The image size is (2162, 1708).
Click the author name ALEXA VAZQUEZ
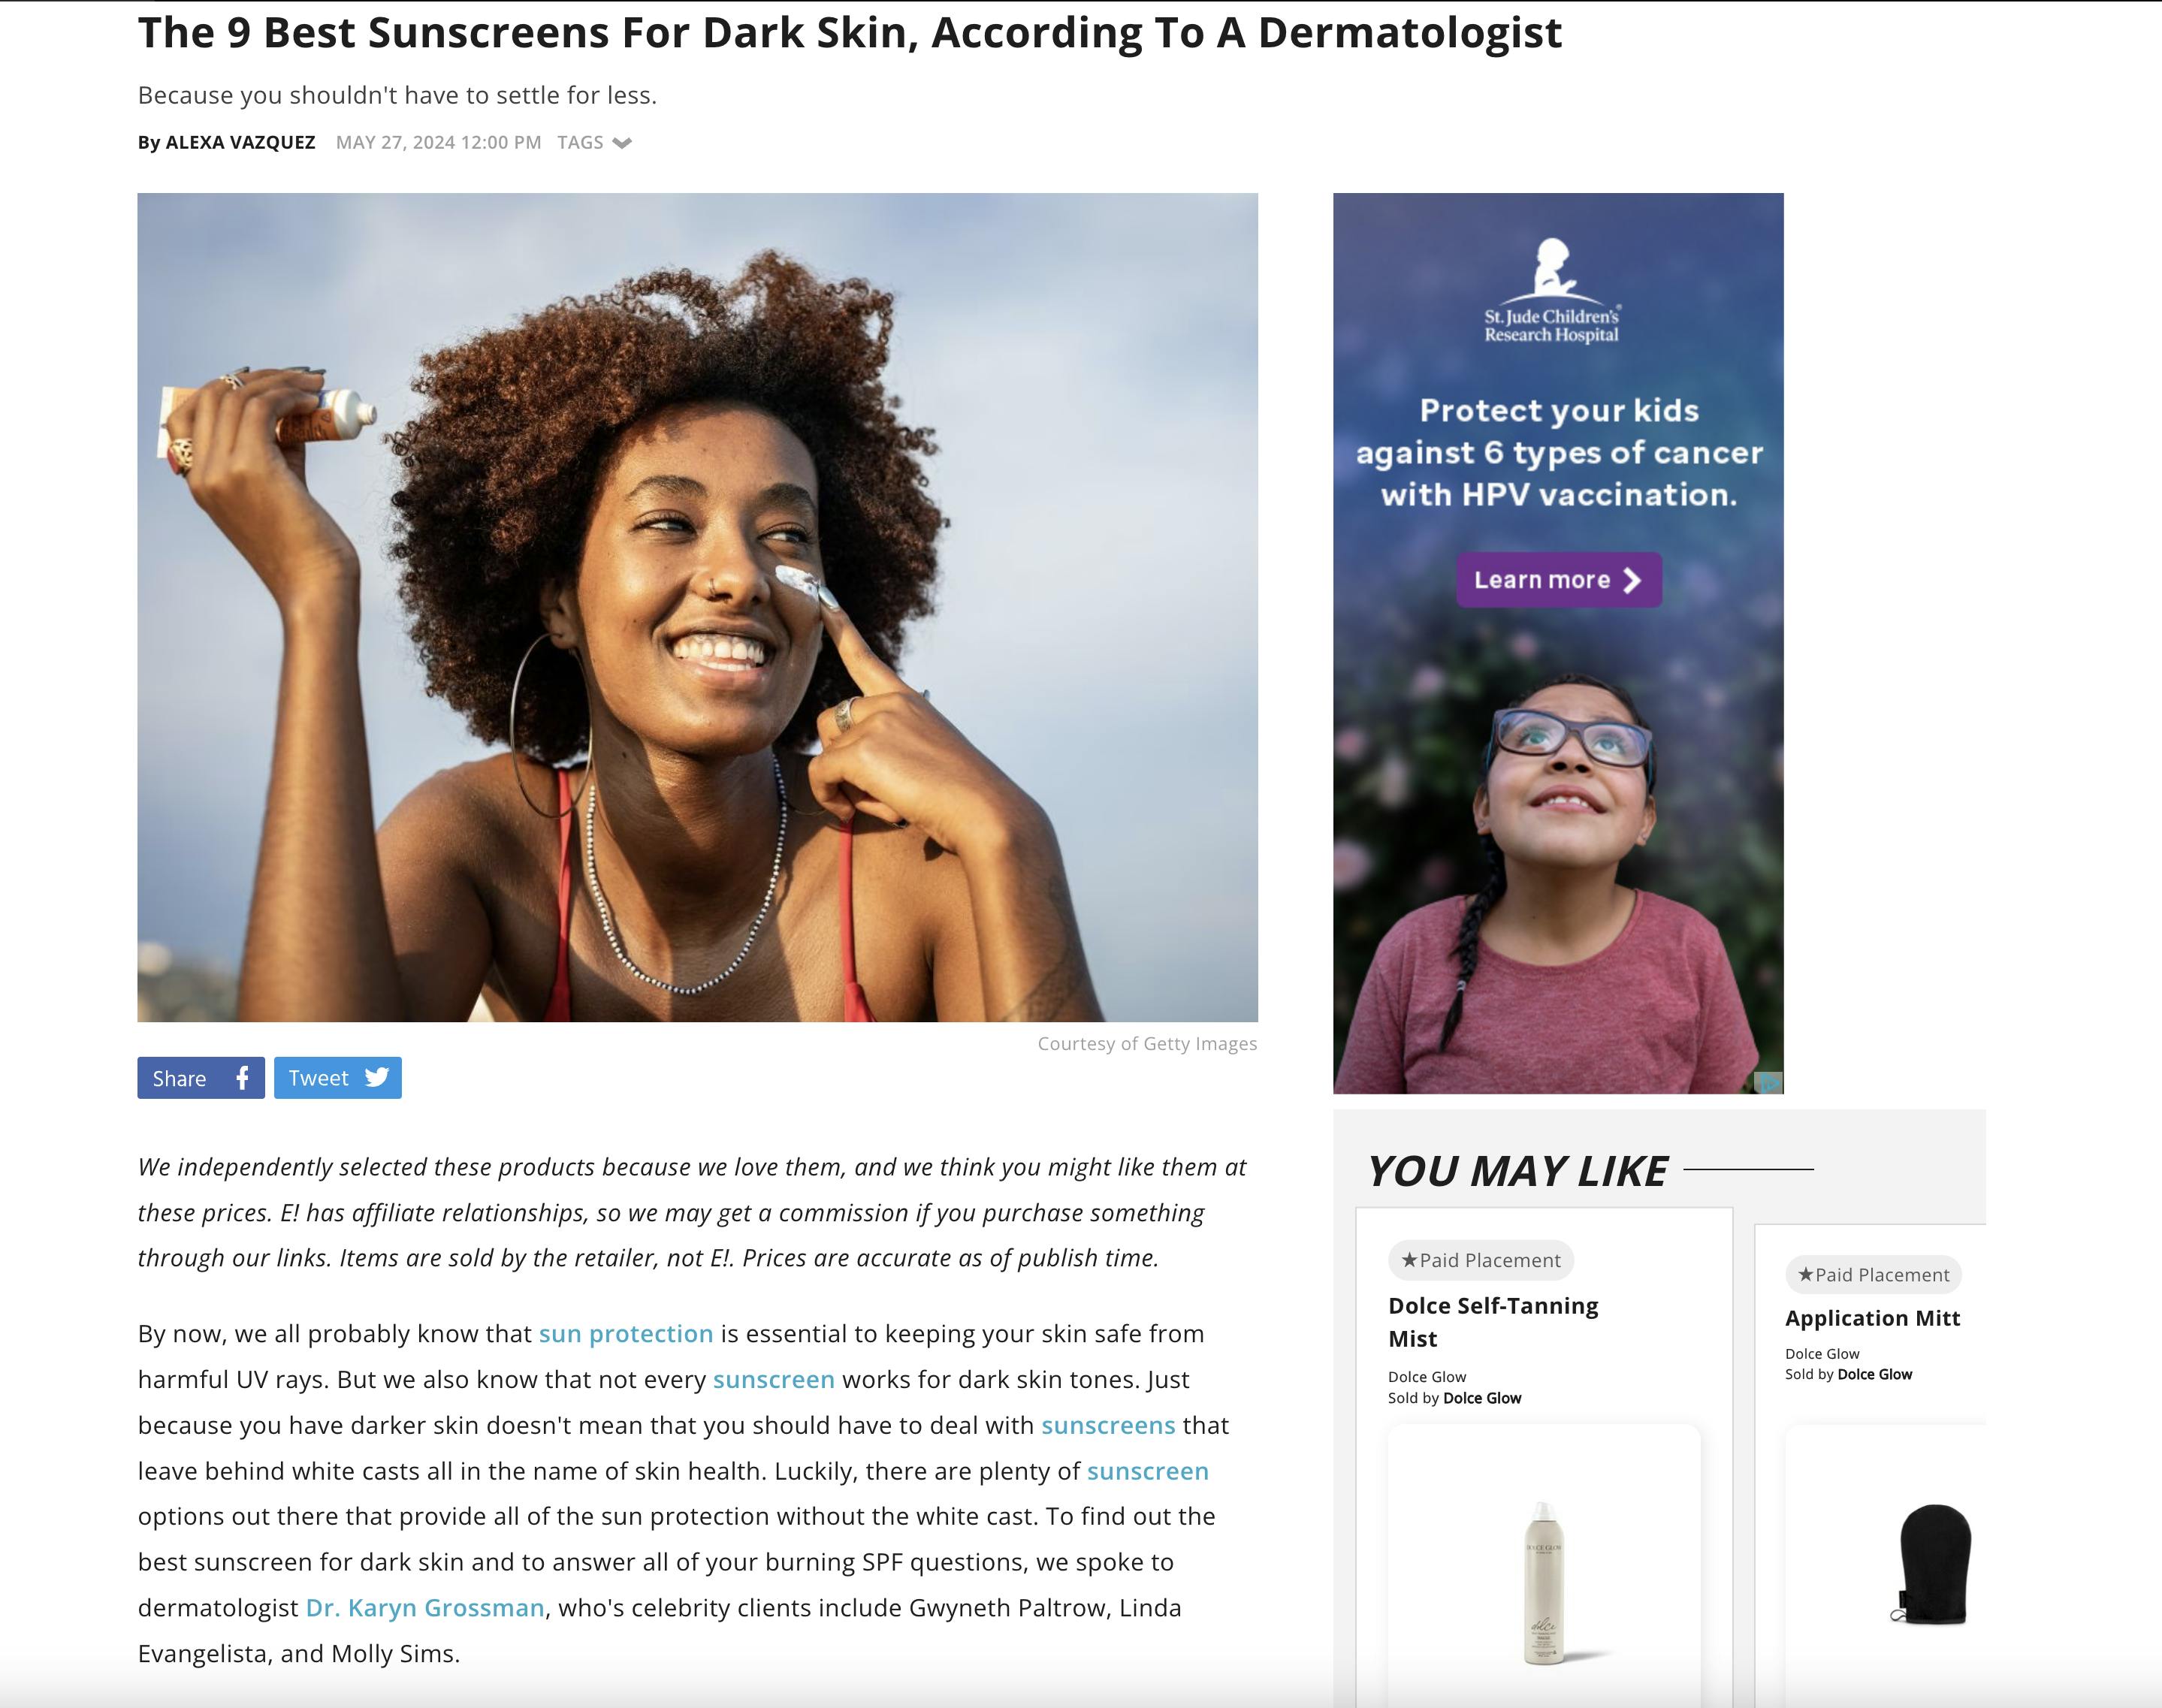click(240, 142)
